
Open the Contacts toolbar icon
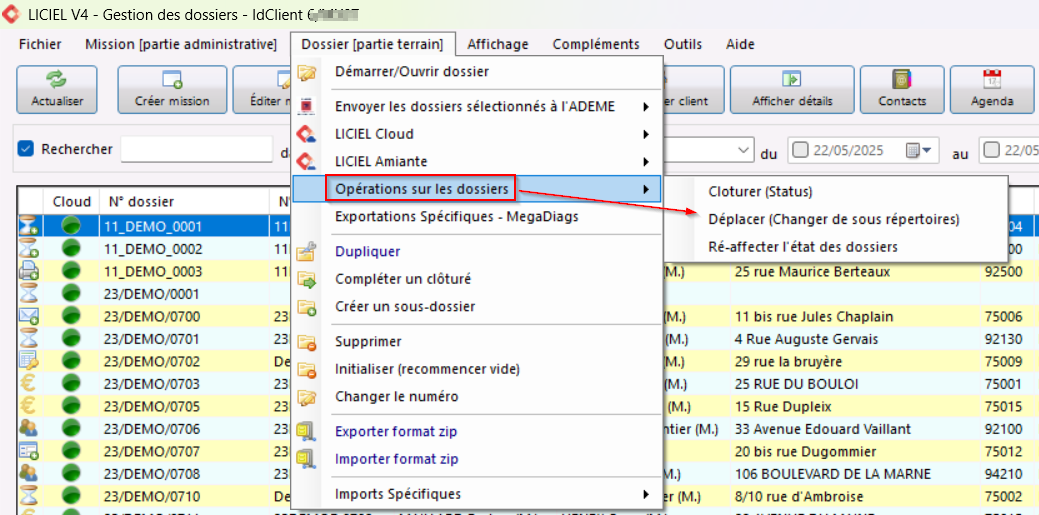[902, 80]
